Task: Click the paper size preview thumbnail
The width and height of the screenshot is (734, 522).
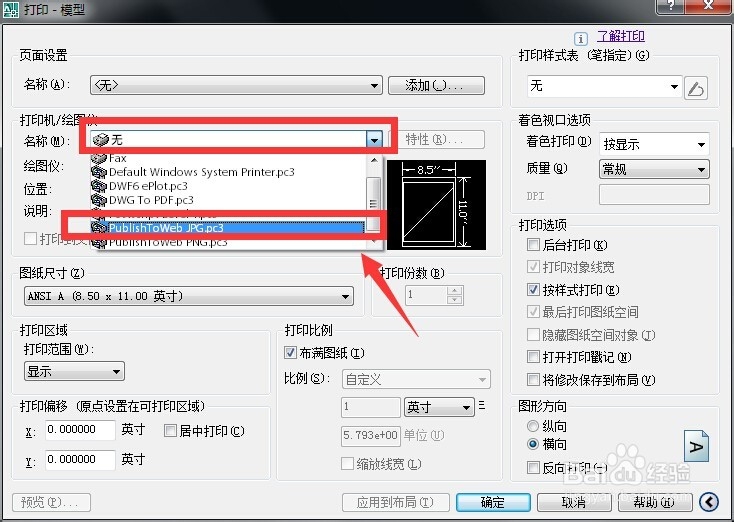Action: click(436, 205)
